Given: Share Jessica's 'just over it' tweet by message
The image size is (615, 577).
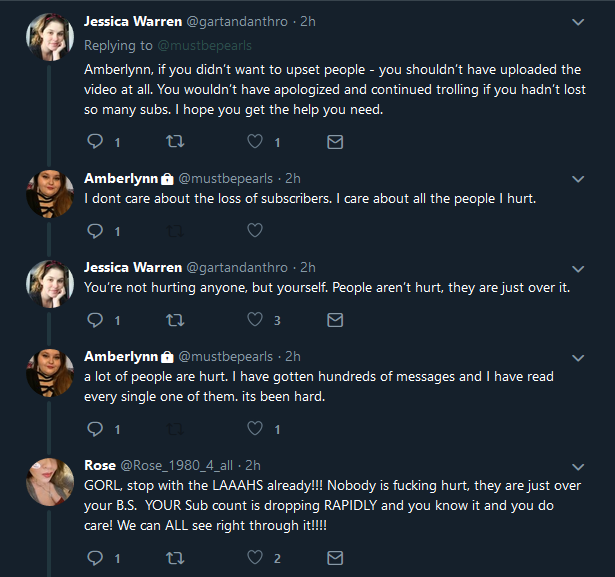Looking at the screenshot, I should tap(335, 320).
